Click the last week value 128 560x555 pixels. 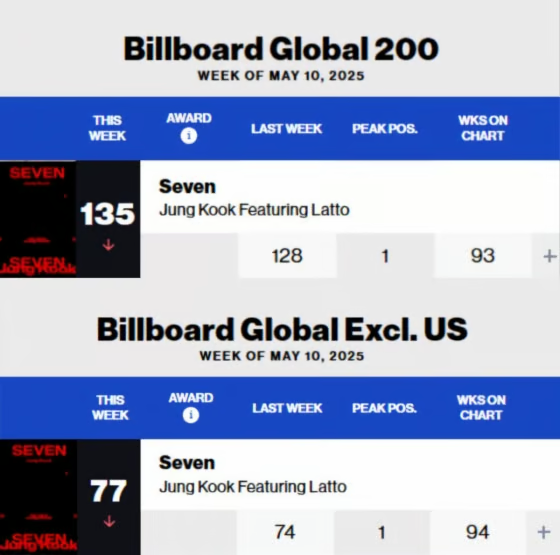287,256
